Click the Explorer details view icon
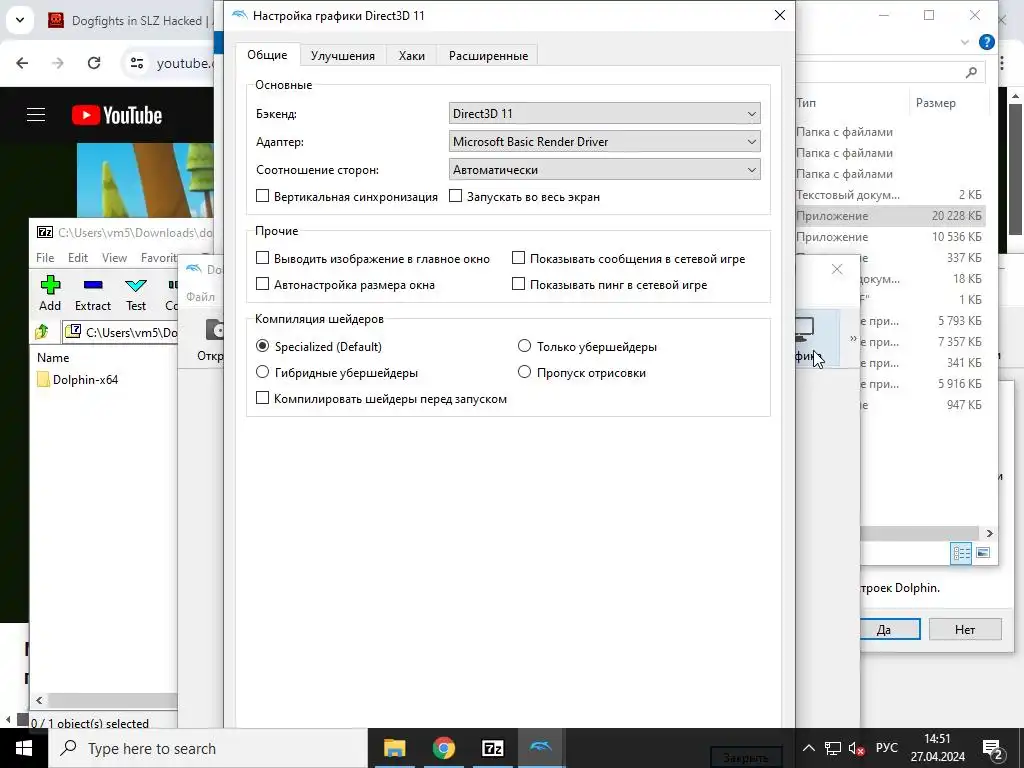This screenshot has width=1024, height=768. [961, 553]
